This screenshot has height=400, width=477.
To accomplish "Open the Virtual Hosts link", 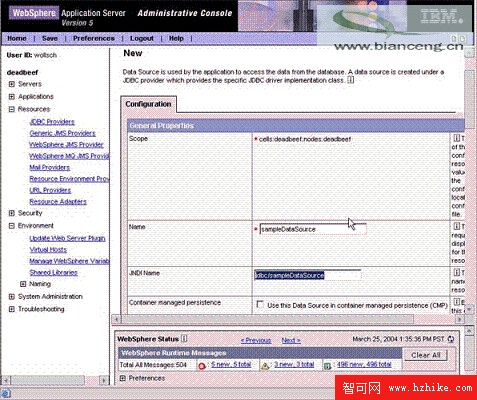I will coord(48,249).
